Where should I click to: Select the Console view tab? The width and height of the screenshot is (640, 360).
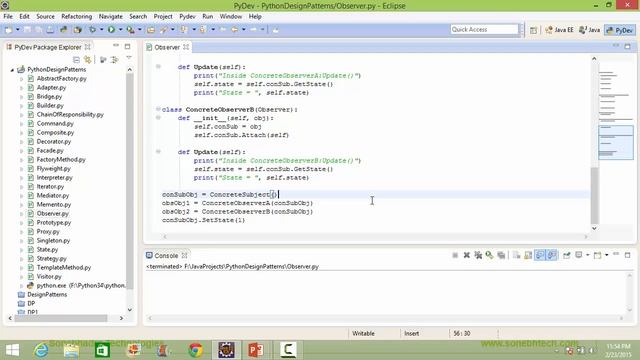(x=166, y=256)
